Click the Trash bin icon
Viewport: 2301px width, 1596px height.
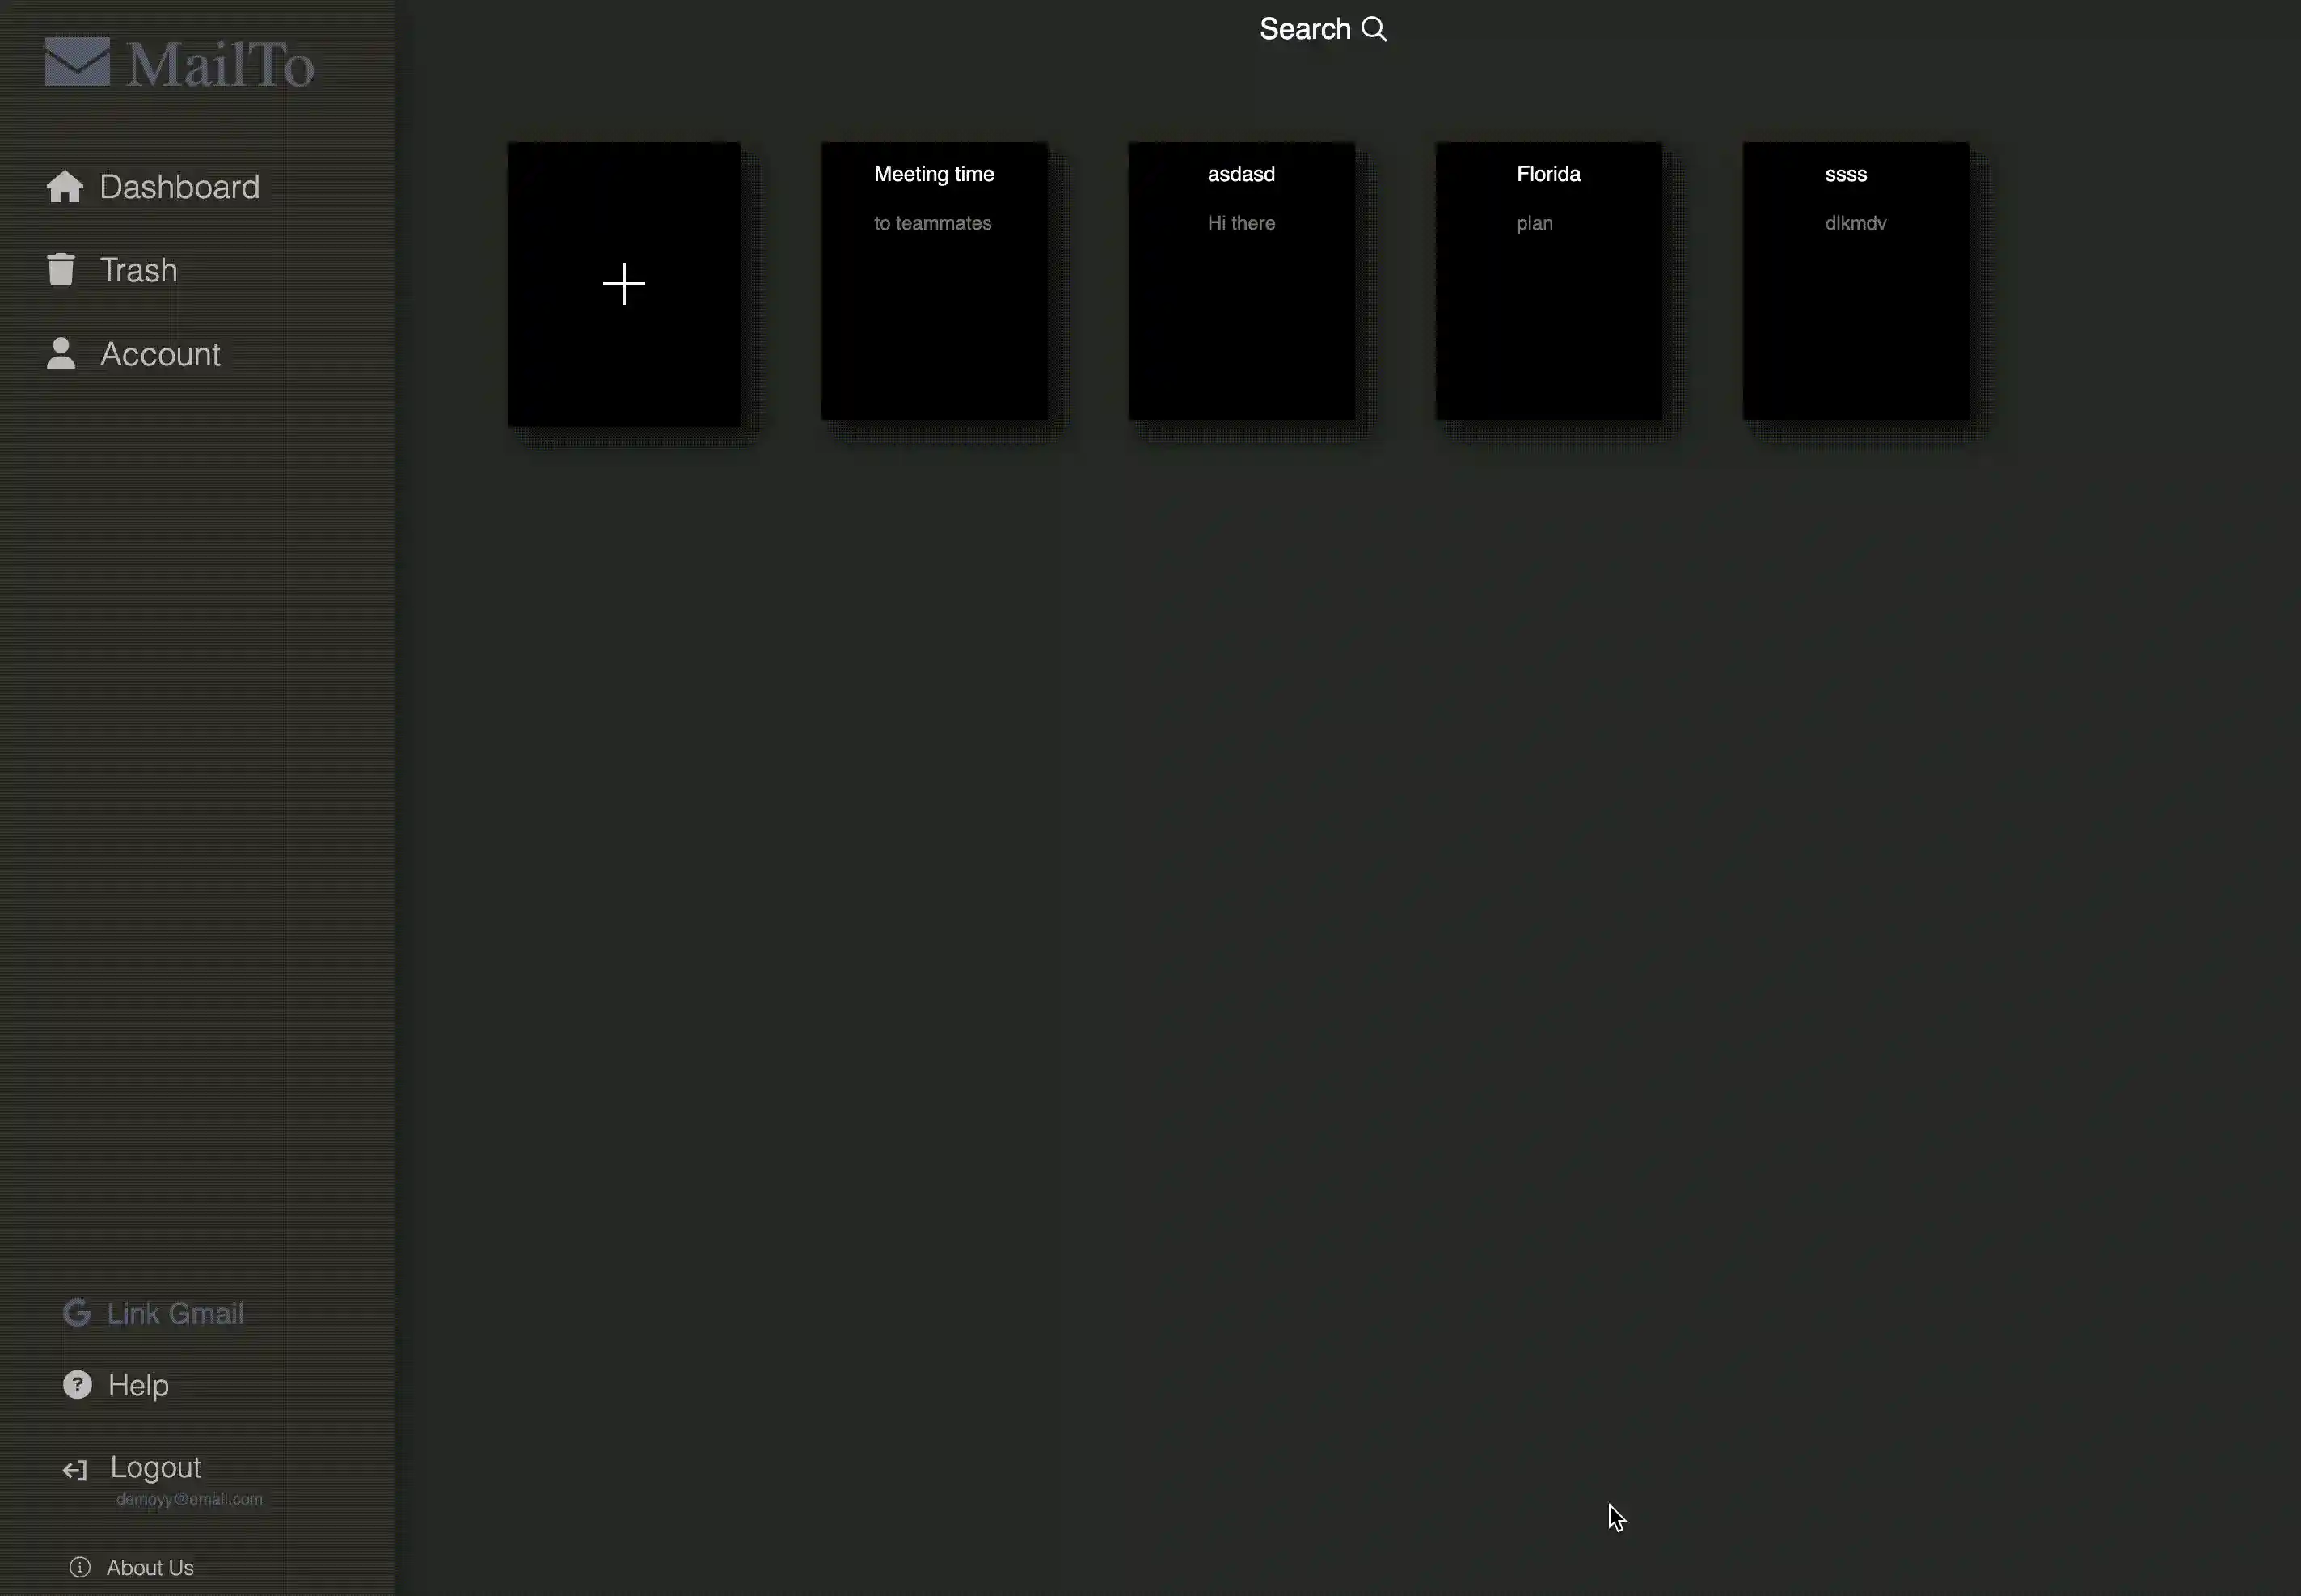[x=61, y=270]
